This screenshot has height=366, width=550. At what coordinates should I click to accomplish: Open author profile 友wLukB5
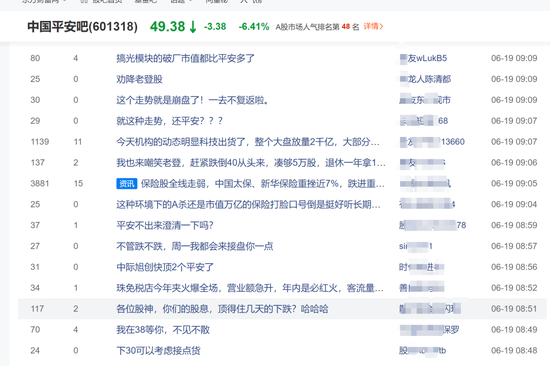pyautogui.click(x=423, y=58)
